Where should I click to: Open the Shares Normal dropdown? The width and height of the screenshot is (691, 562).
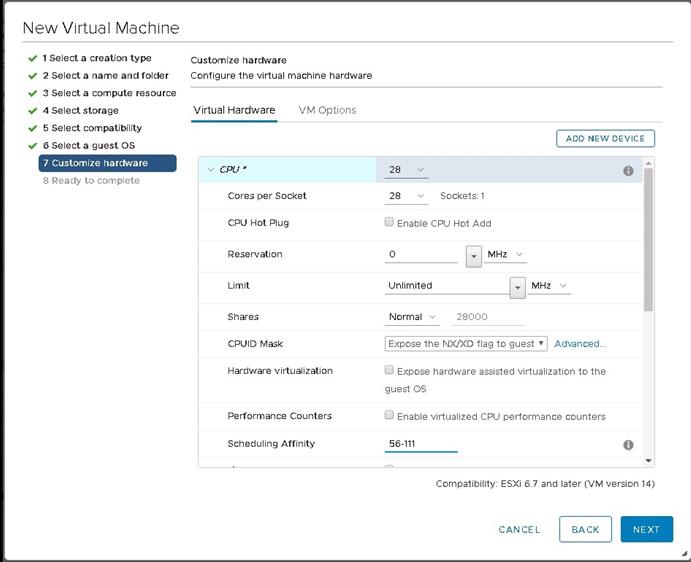pyautogui.click(x=412, y=317)
